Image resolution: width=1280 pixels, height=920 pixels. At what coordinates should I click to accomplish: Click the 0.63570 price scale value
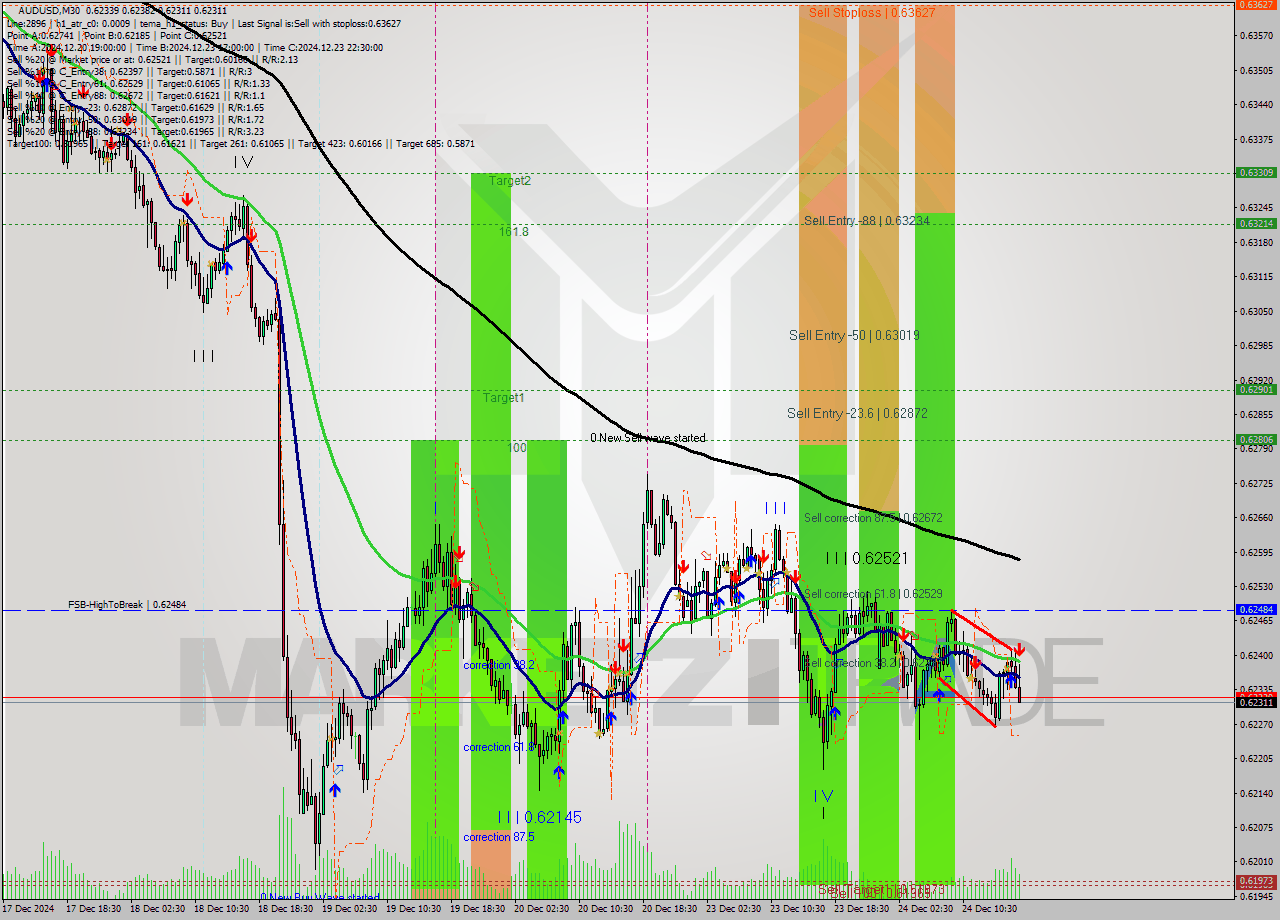(x=1255, y=36)
